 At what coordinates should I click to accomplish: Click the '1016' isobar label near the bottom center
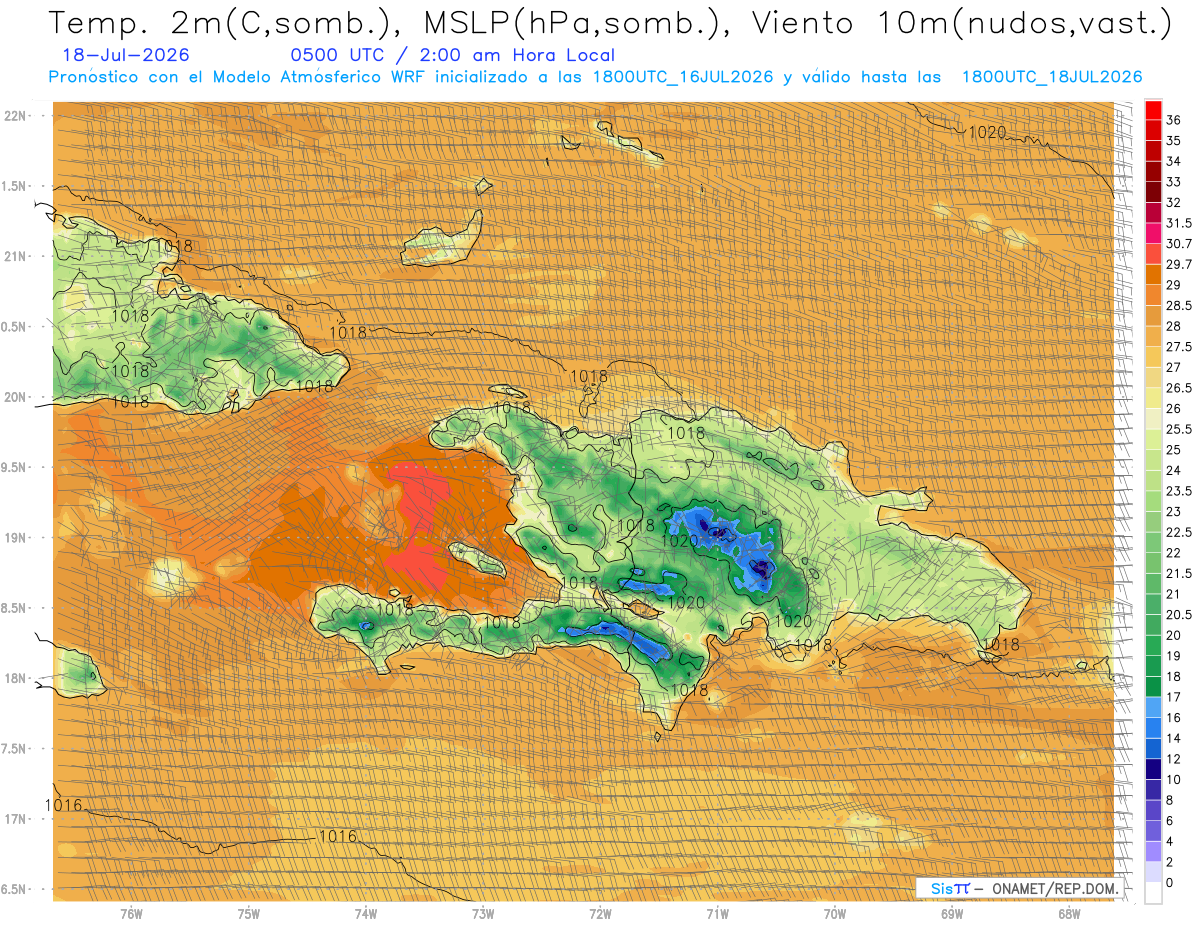[x=337, y=836]
